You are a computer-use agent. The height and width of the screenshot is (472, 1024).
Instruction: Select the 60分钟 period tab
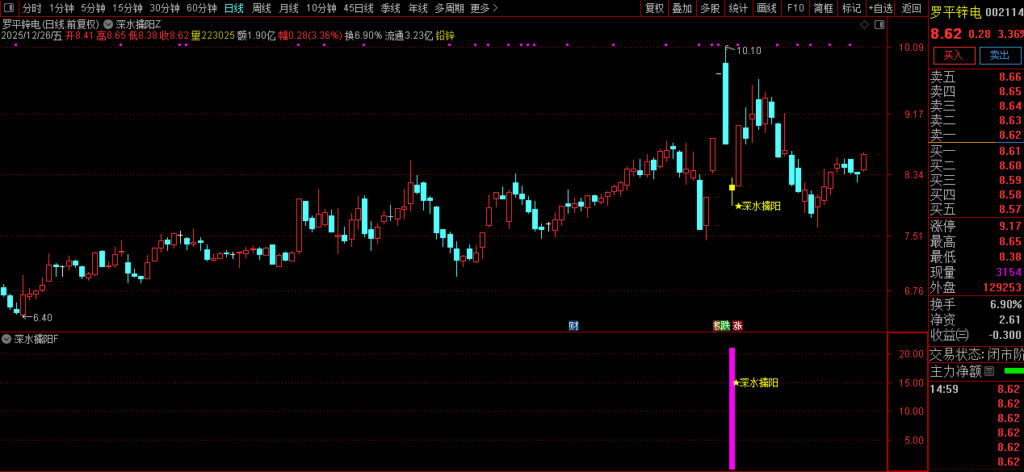(202, 8)
